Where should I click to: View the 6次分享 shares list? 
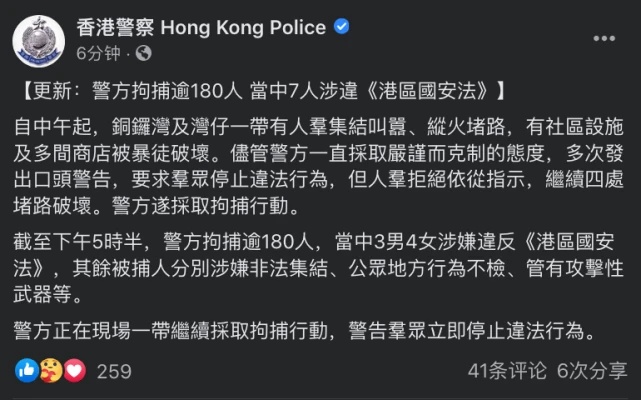[x=592, y=371]
